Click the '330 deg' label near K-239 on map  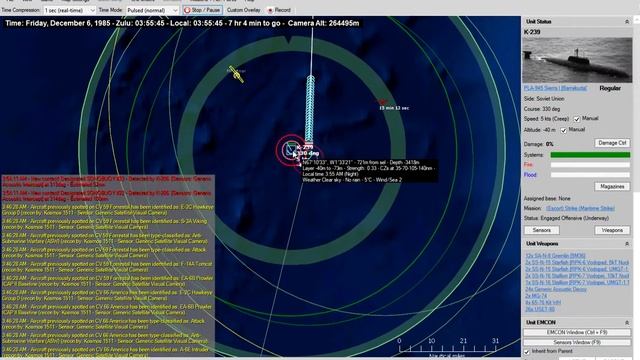308,153
